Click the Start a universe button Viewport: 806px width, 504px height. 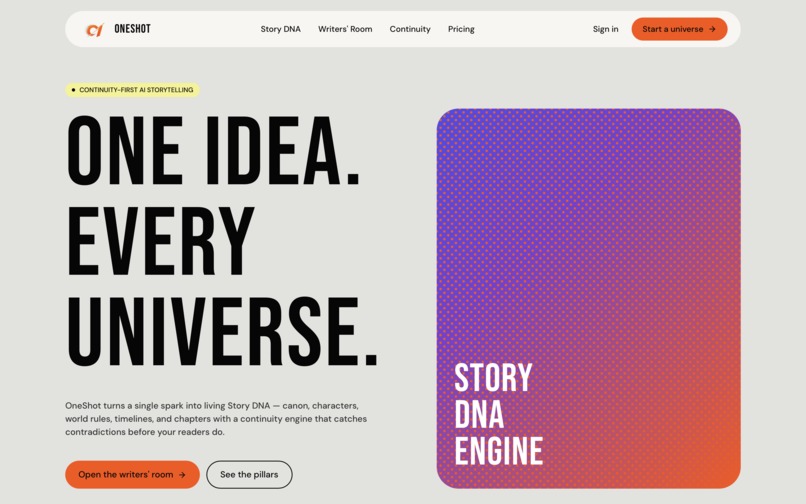click(x=679, y=29)
